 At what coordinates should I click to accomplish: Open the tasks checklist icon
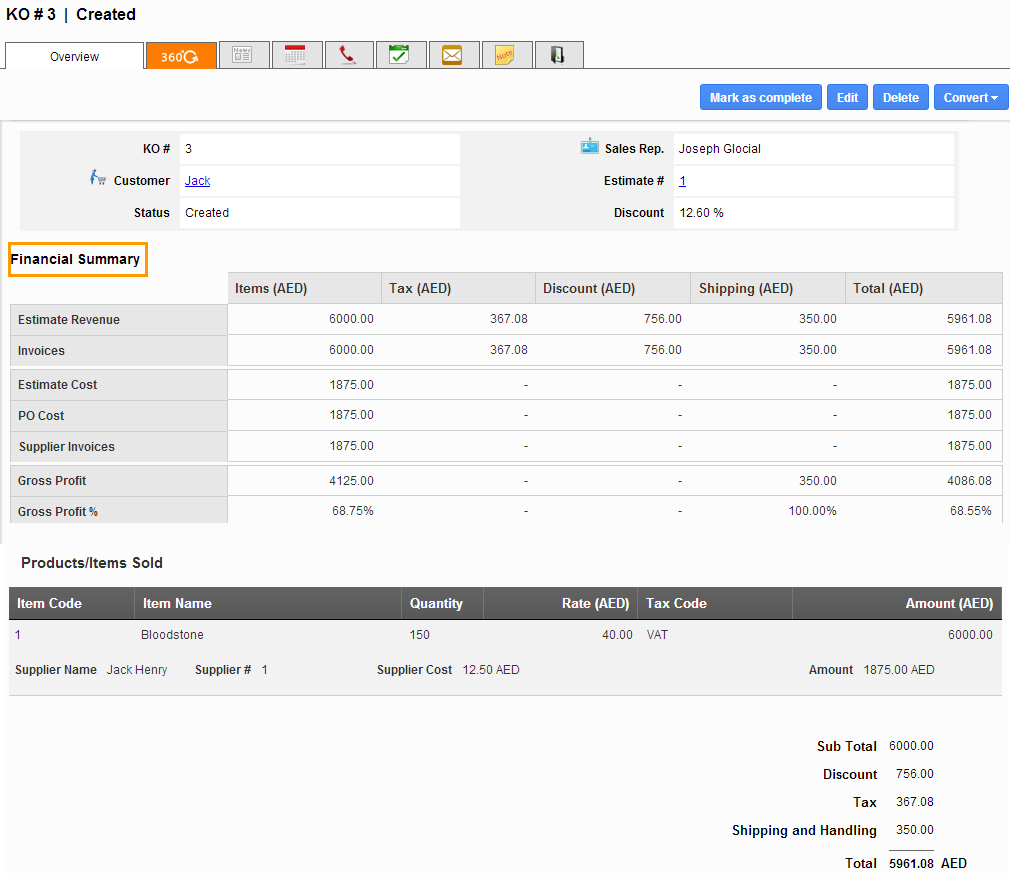coord(401,55)
